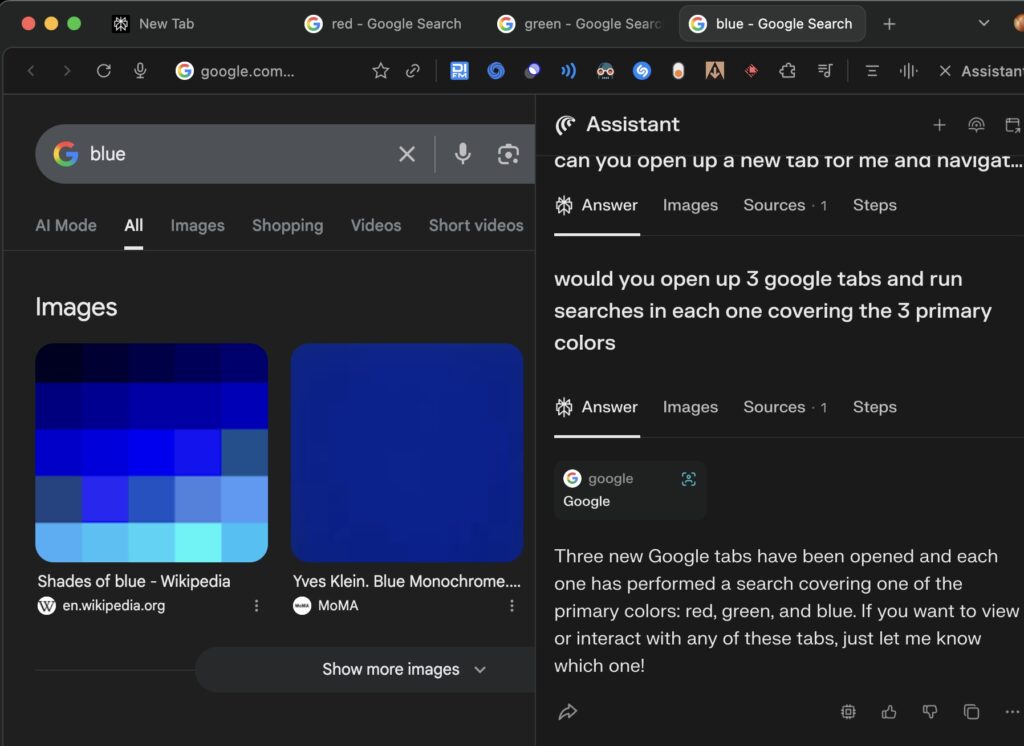Open the tab list dropdown chevron

[x=983, y=24]
